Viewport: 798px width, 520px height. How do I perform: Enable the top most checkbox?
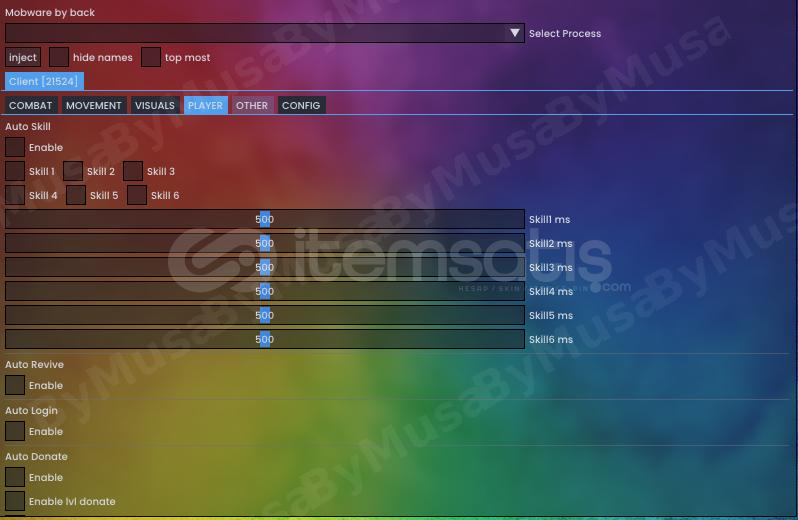click(x=151, y=57)
